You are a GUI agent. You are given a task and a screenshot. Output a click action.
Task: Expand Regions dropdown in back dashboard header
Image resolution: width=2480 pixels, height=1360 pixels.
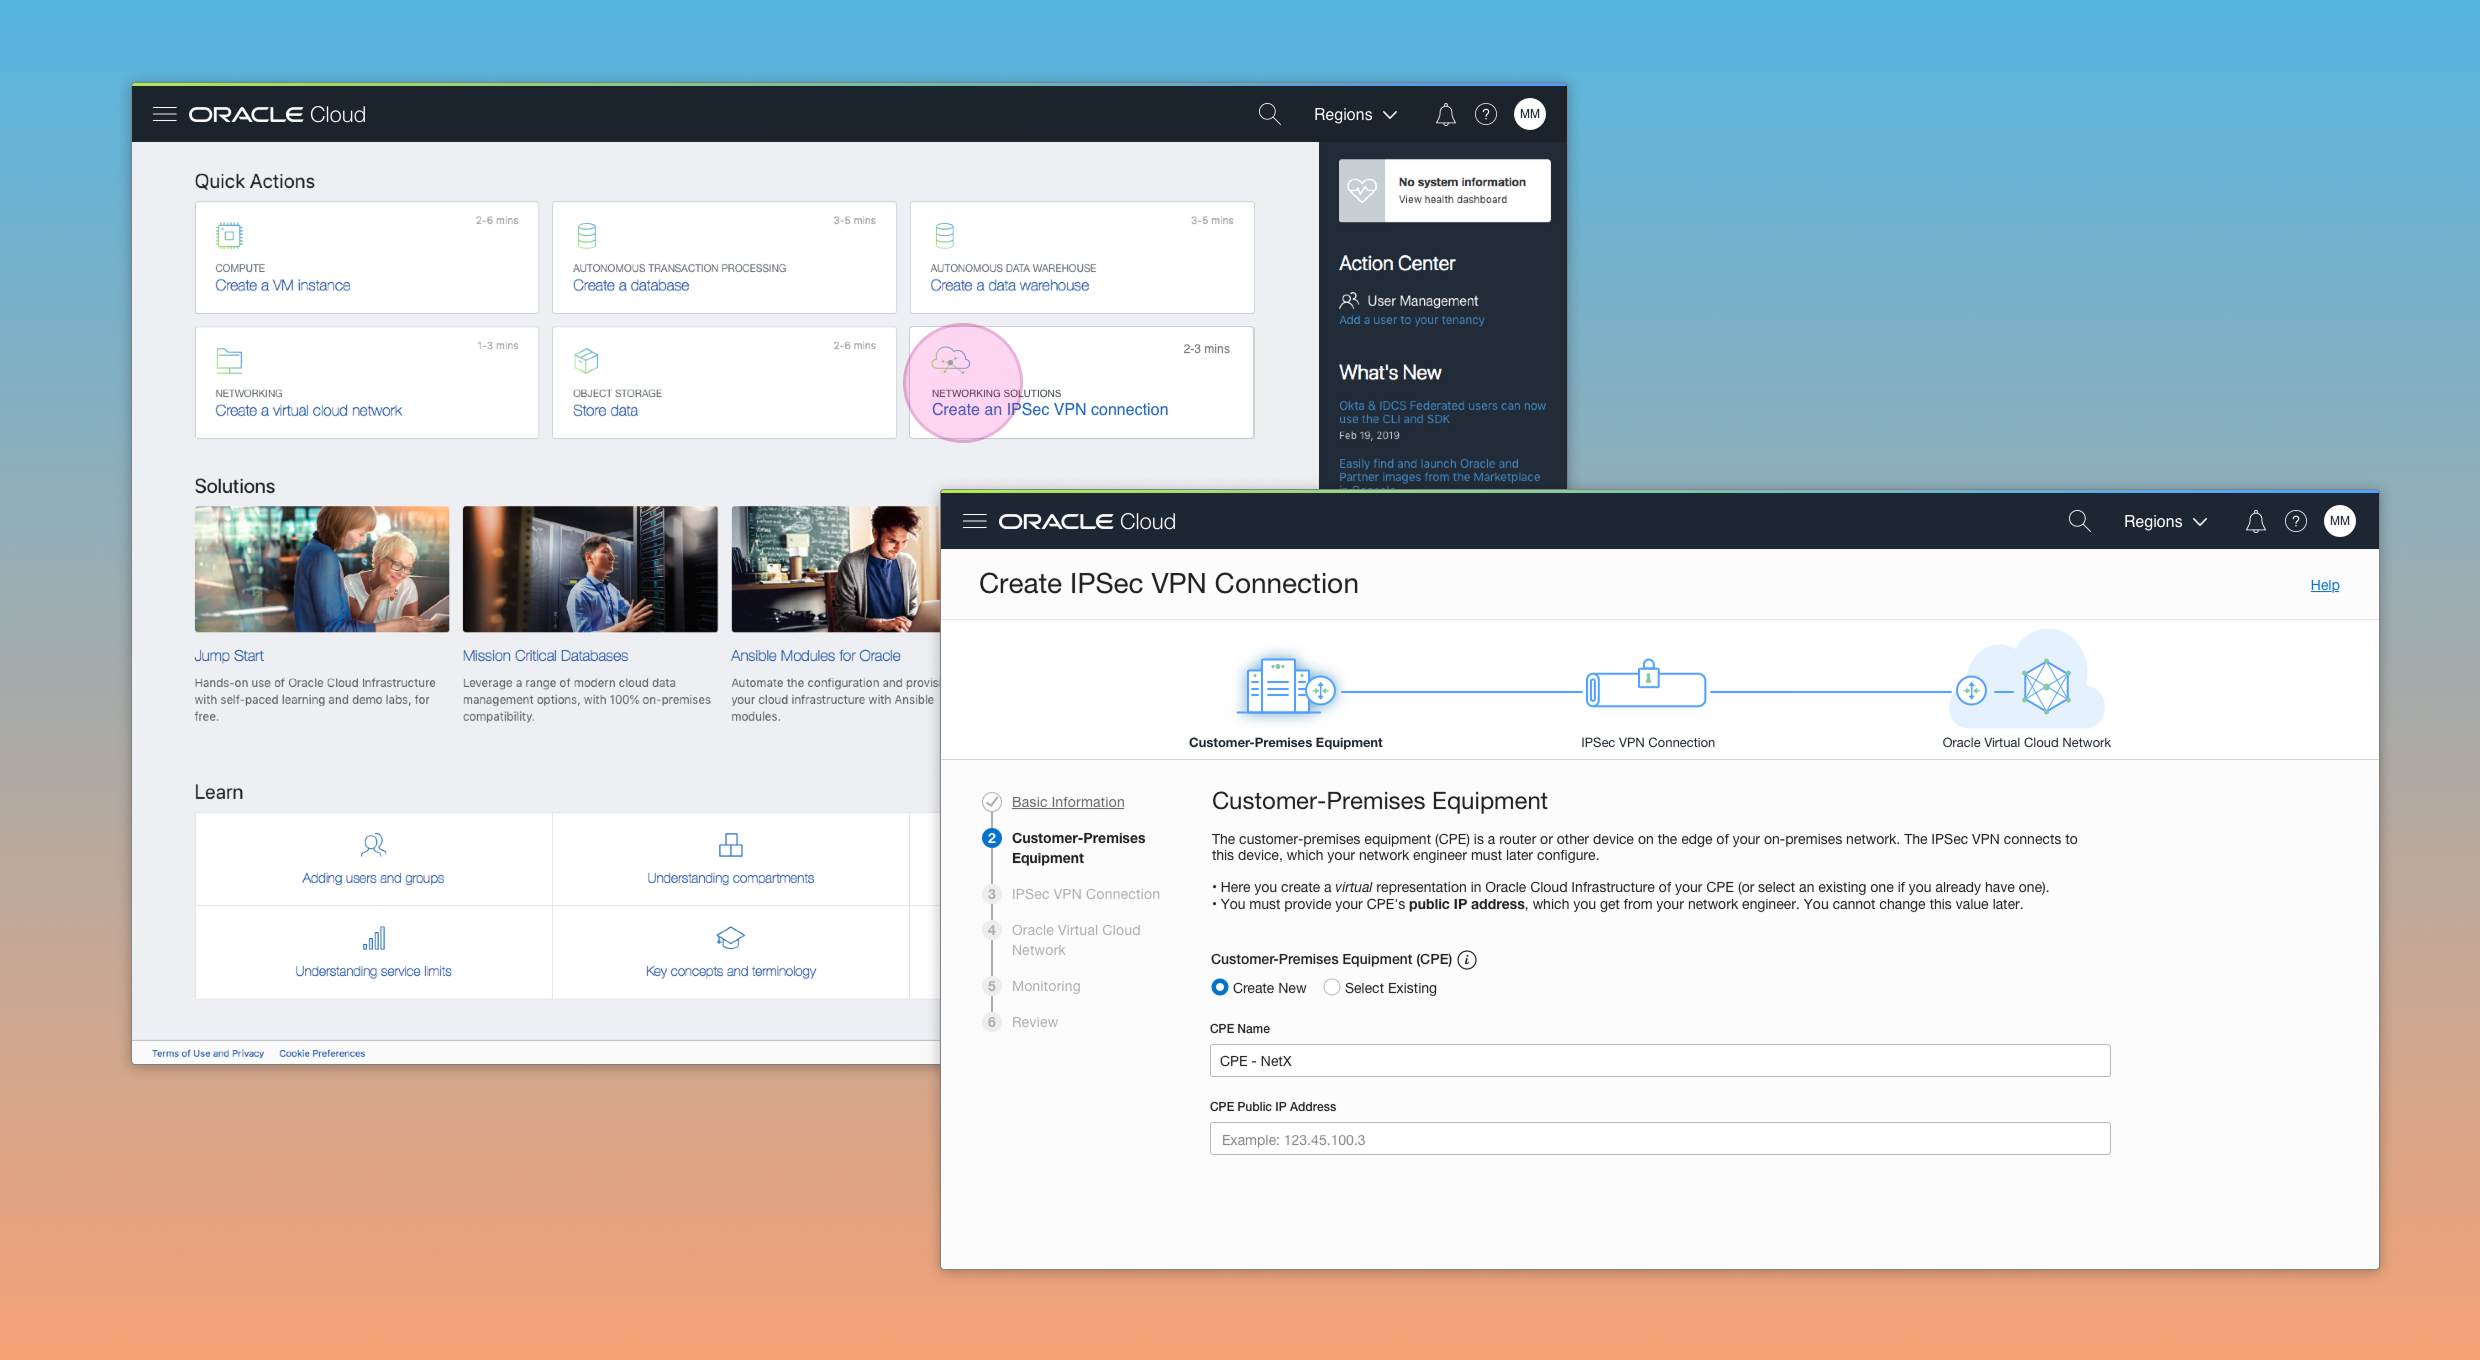(x=1355, y=114)
